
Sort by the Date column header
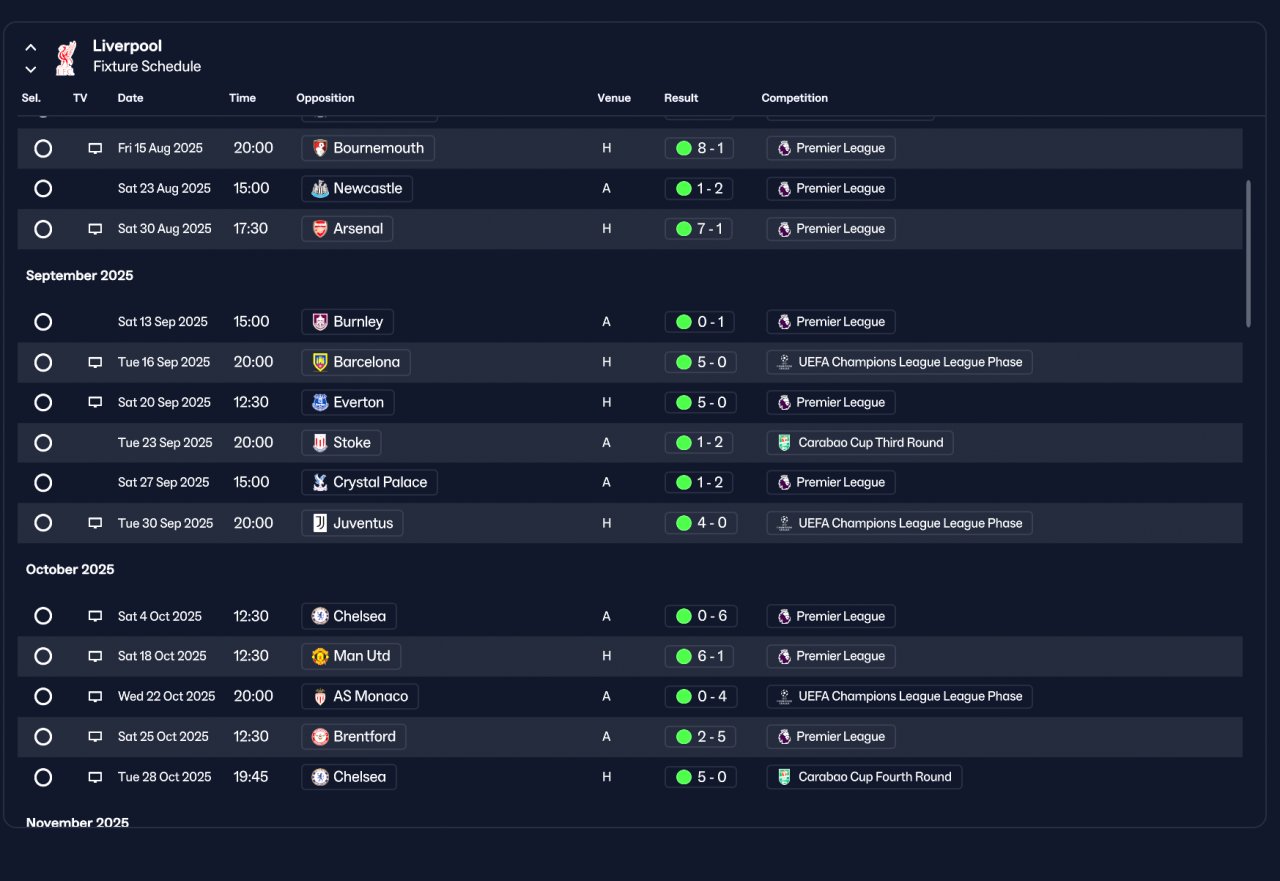(x=130, y=98)
